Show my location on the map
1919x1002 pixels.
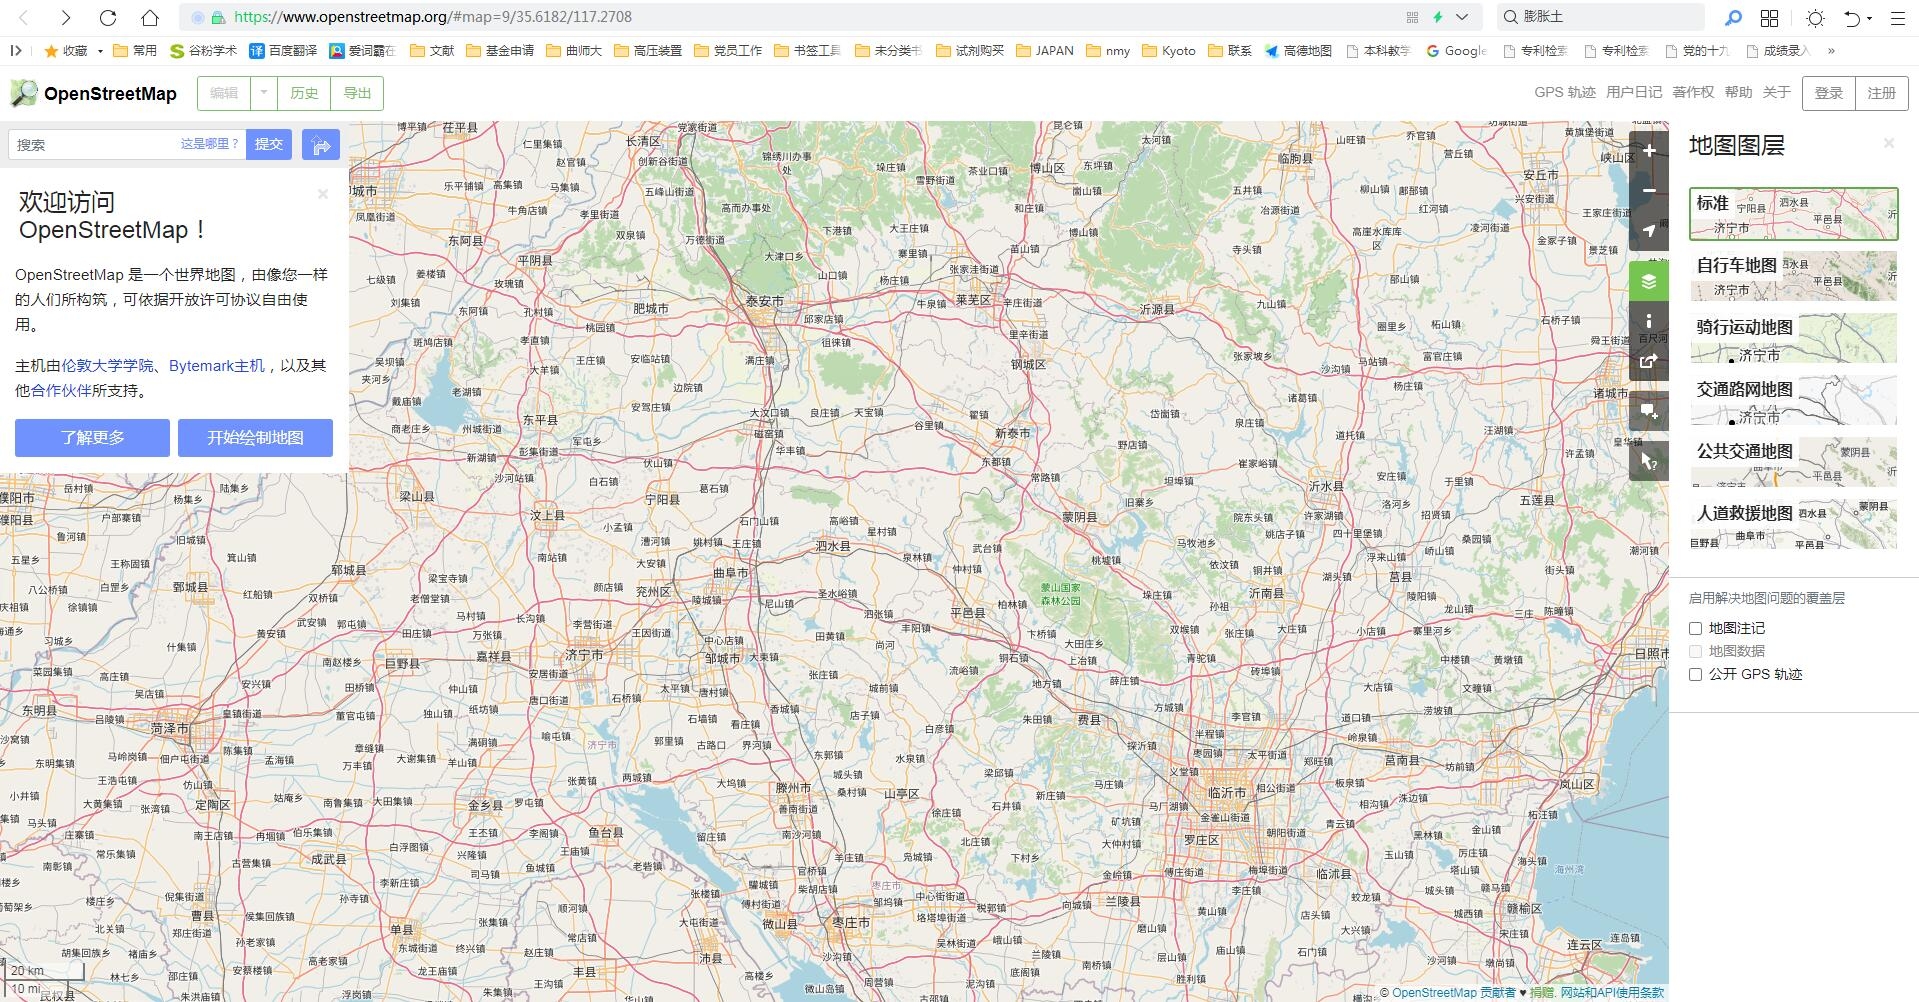click(x=1648, y=230)
